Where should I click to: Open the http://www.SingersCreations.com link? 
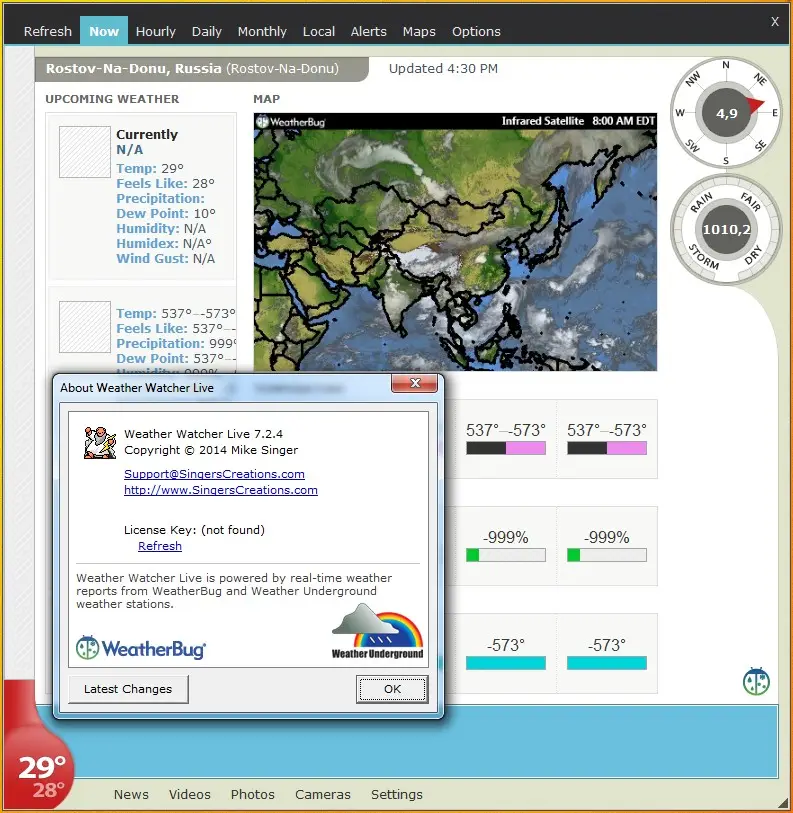pyautogui.click(x=220, y=490)
